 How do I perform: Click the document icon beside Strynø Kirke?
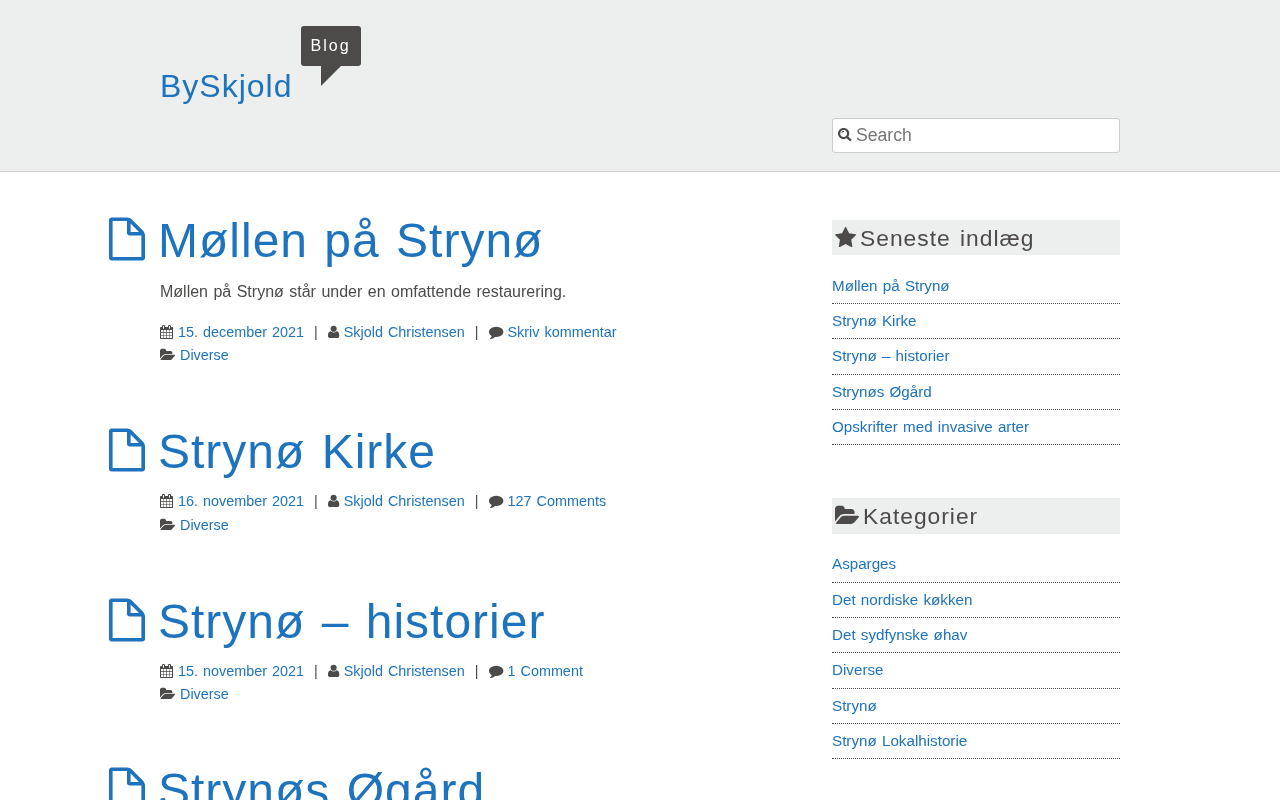click(x=127, y=450)
